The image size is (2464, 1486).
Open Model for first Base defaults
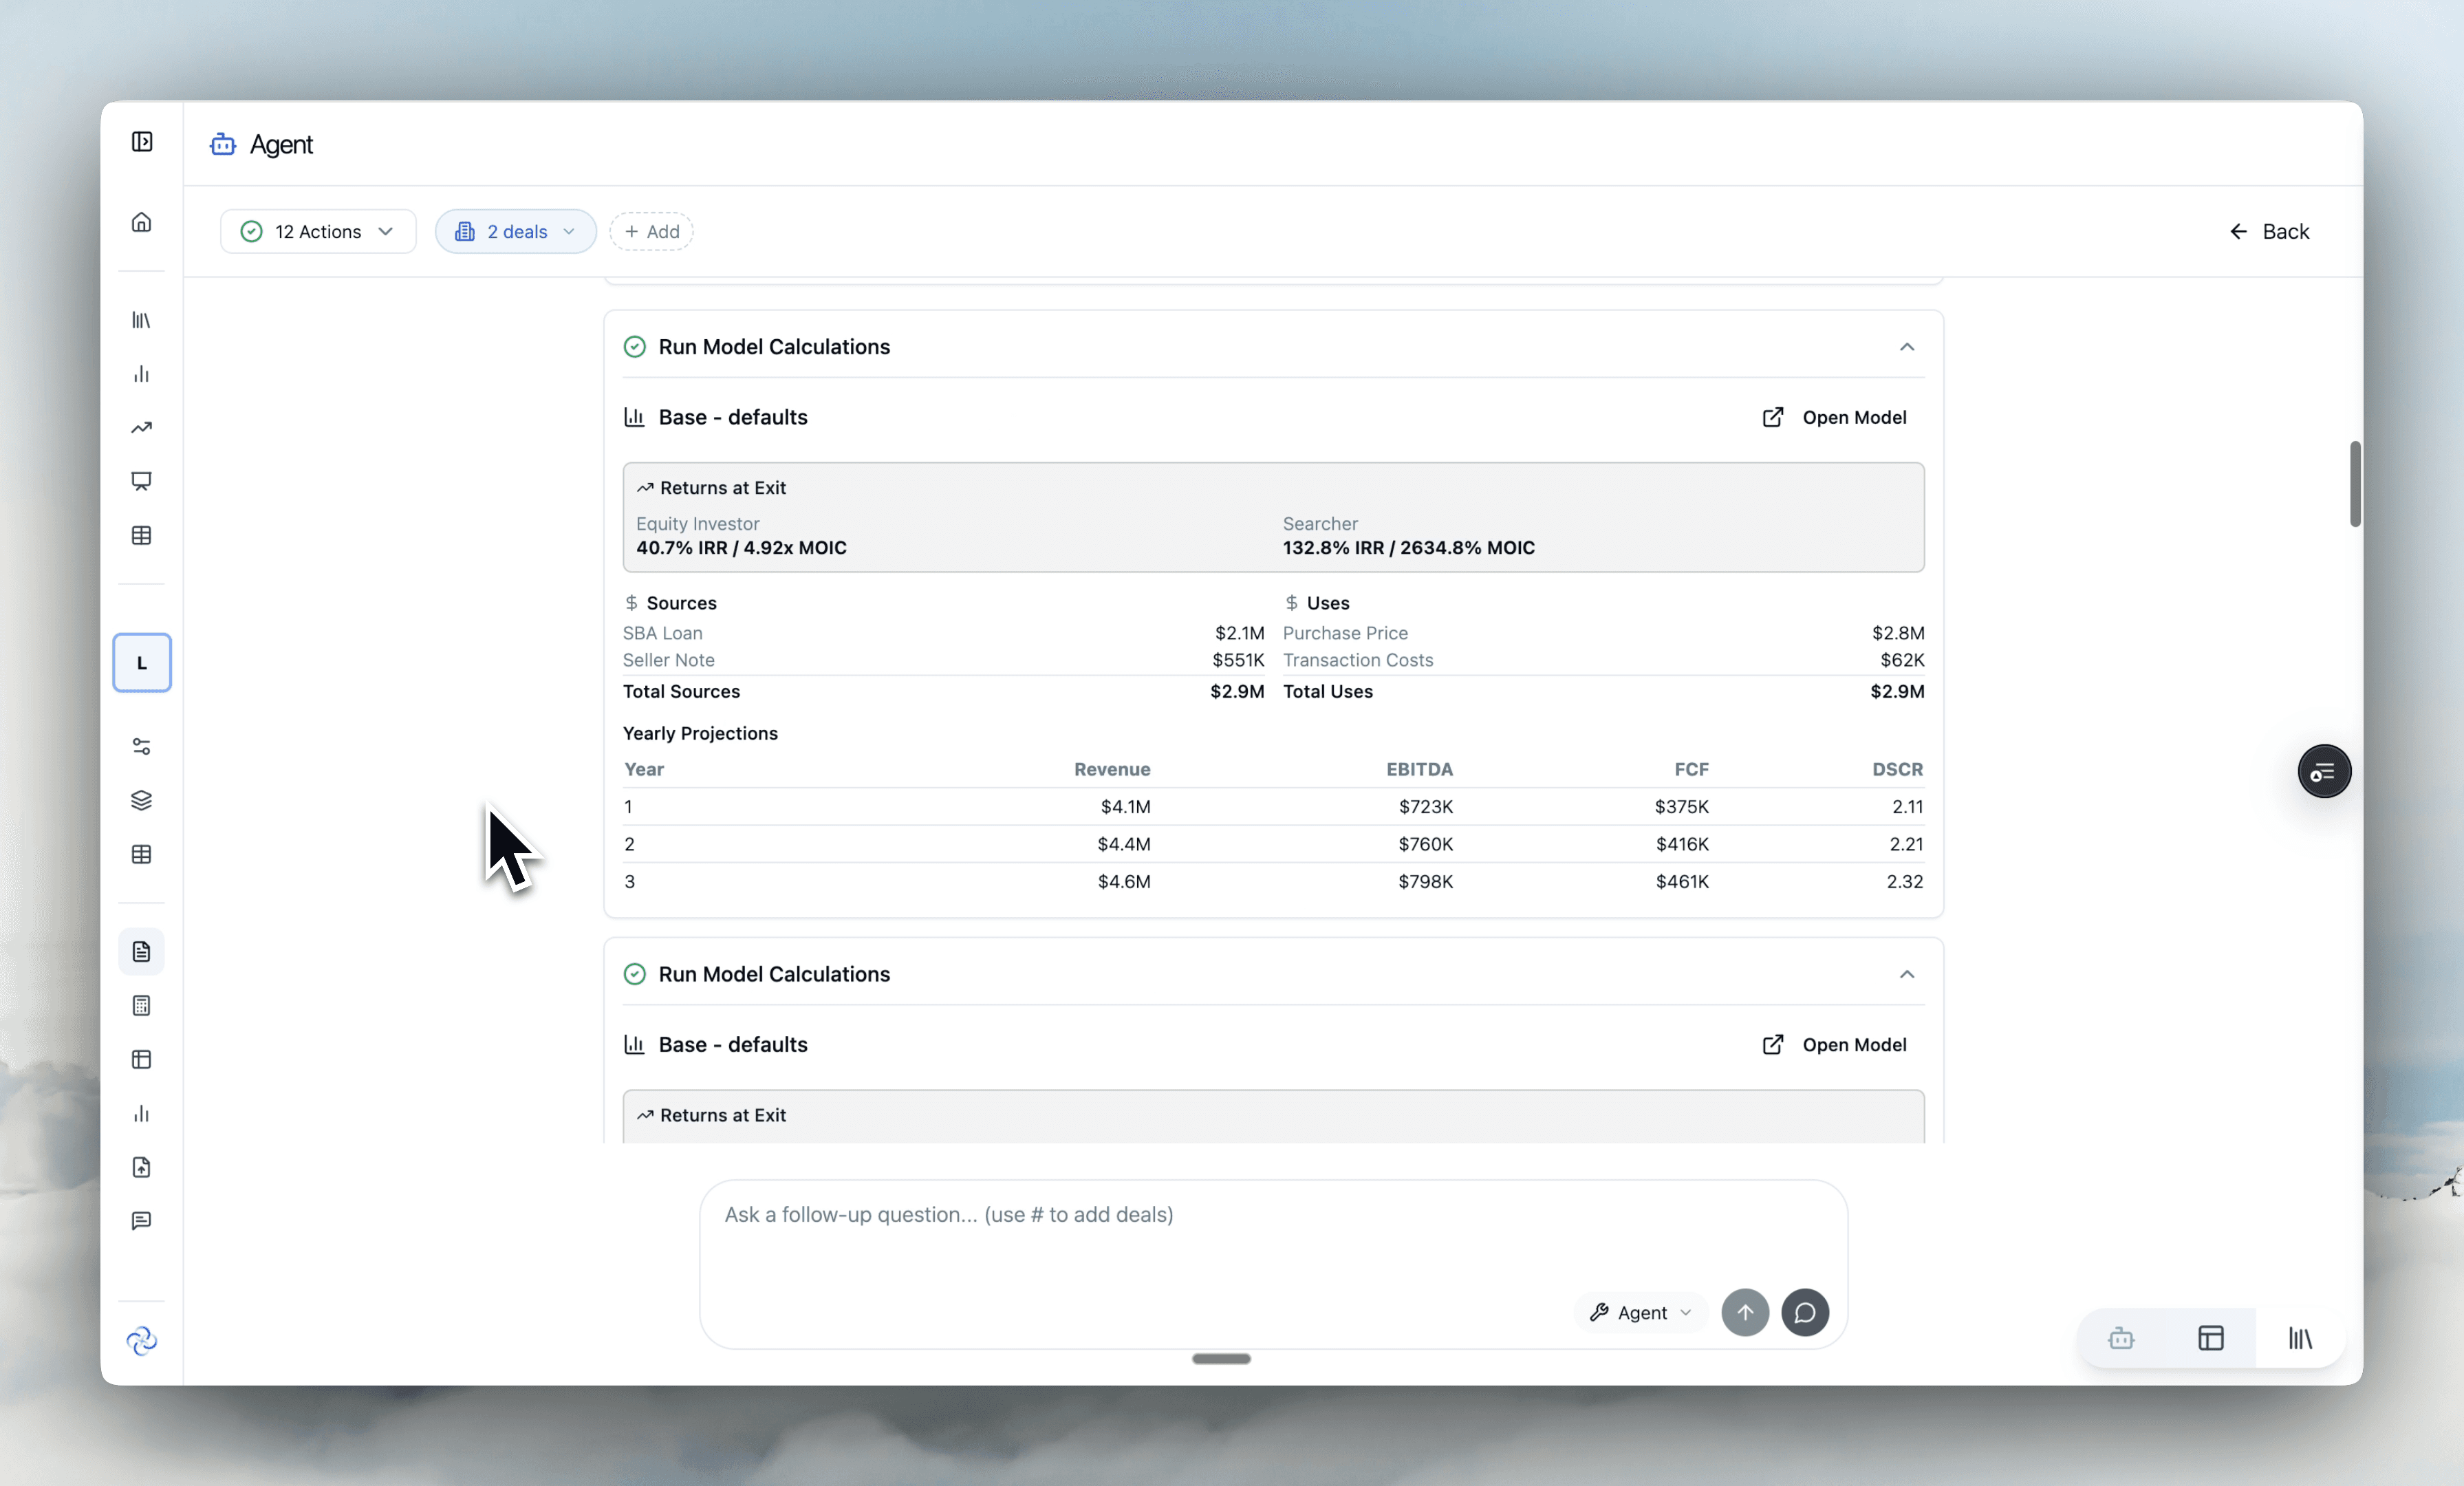[1834, 417]
